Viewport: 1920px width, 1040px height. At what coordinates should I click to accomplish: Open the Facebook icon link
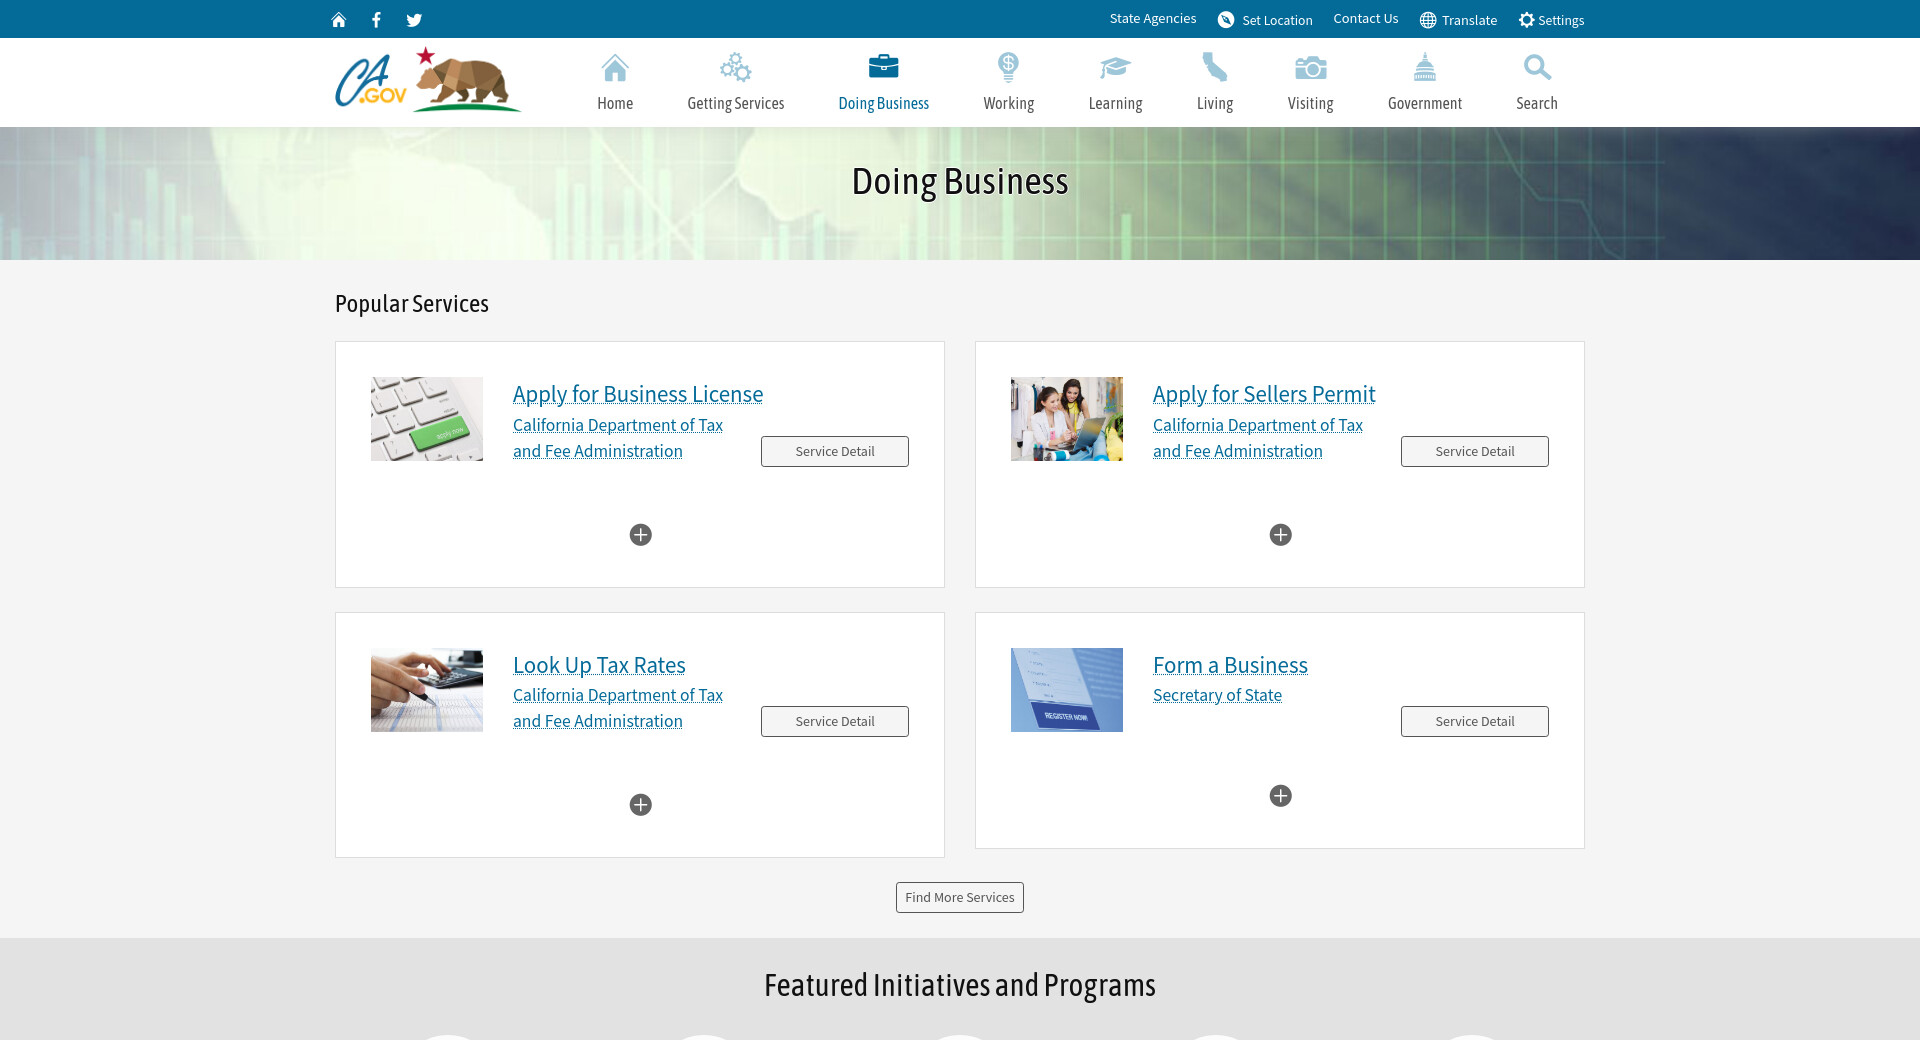(x=376, y=20)
